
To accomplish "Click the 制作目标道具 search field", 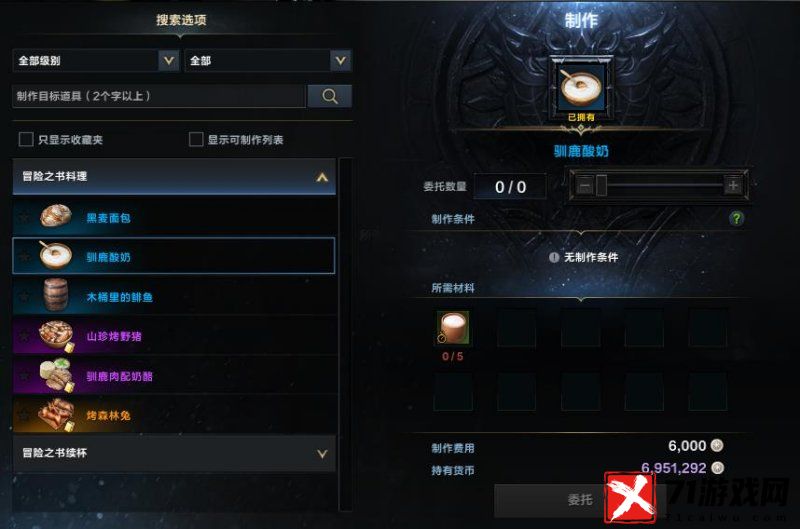I will [159, 96].
